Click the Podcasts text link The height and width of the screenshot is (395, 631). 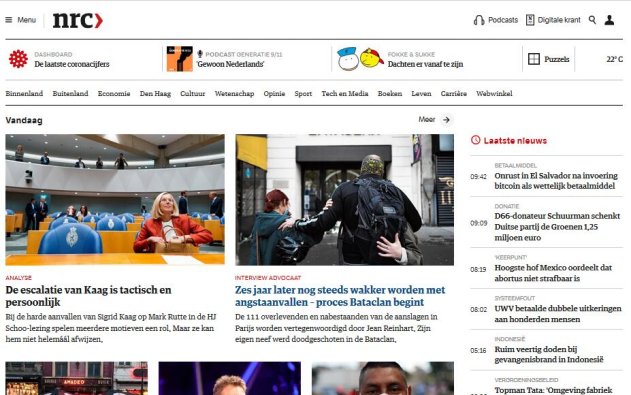point(503,20)
